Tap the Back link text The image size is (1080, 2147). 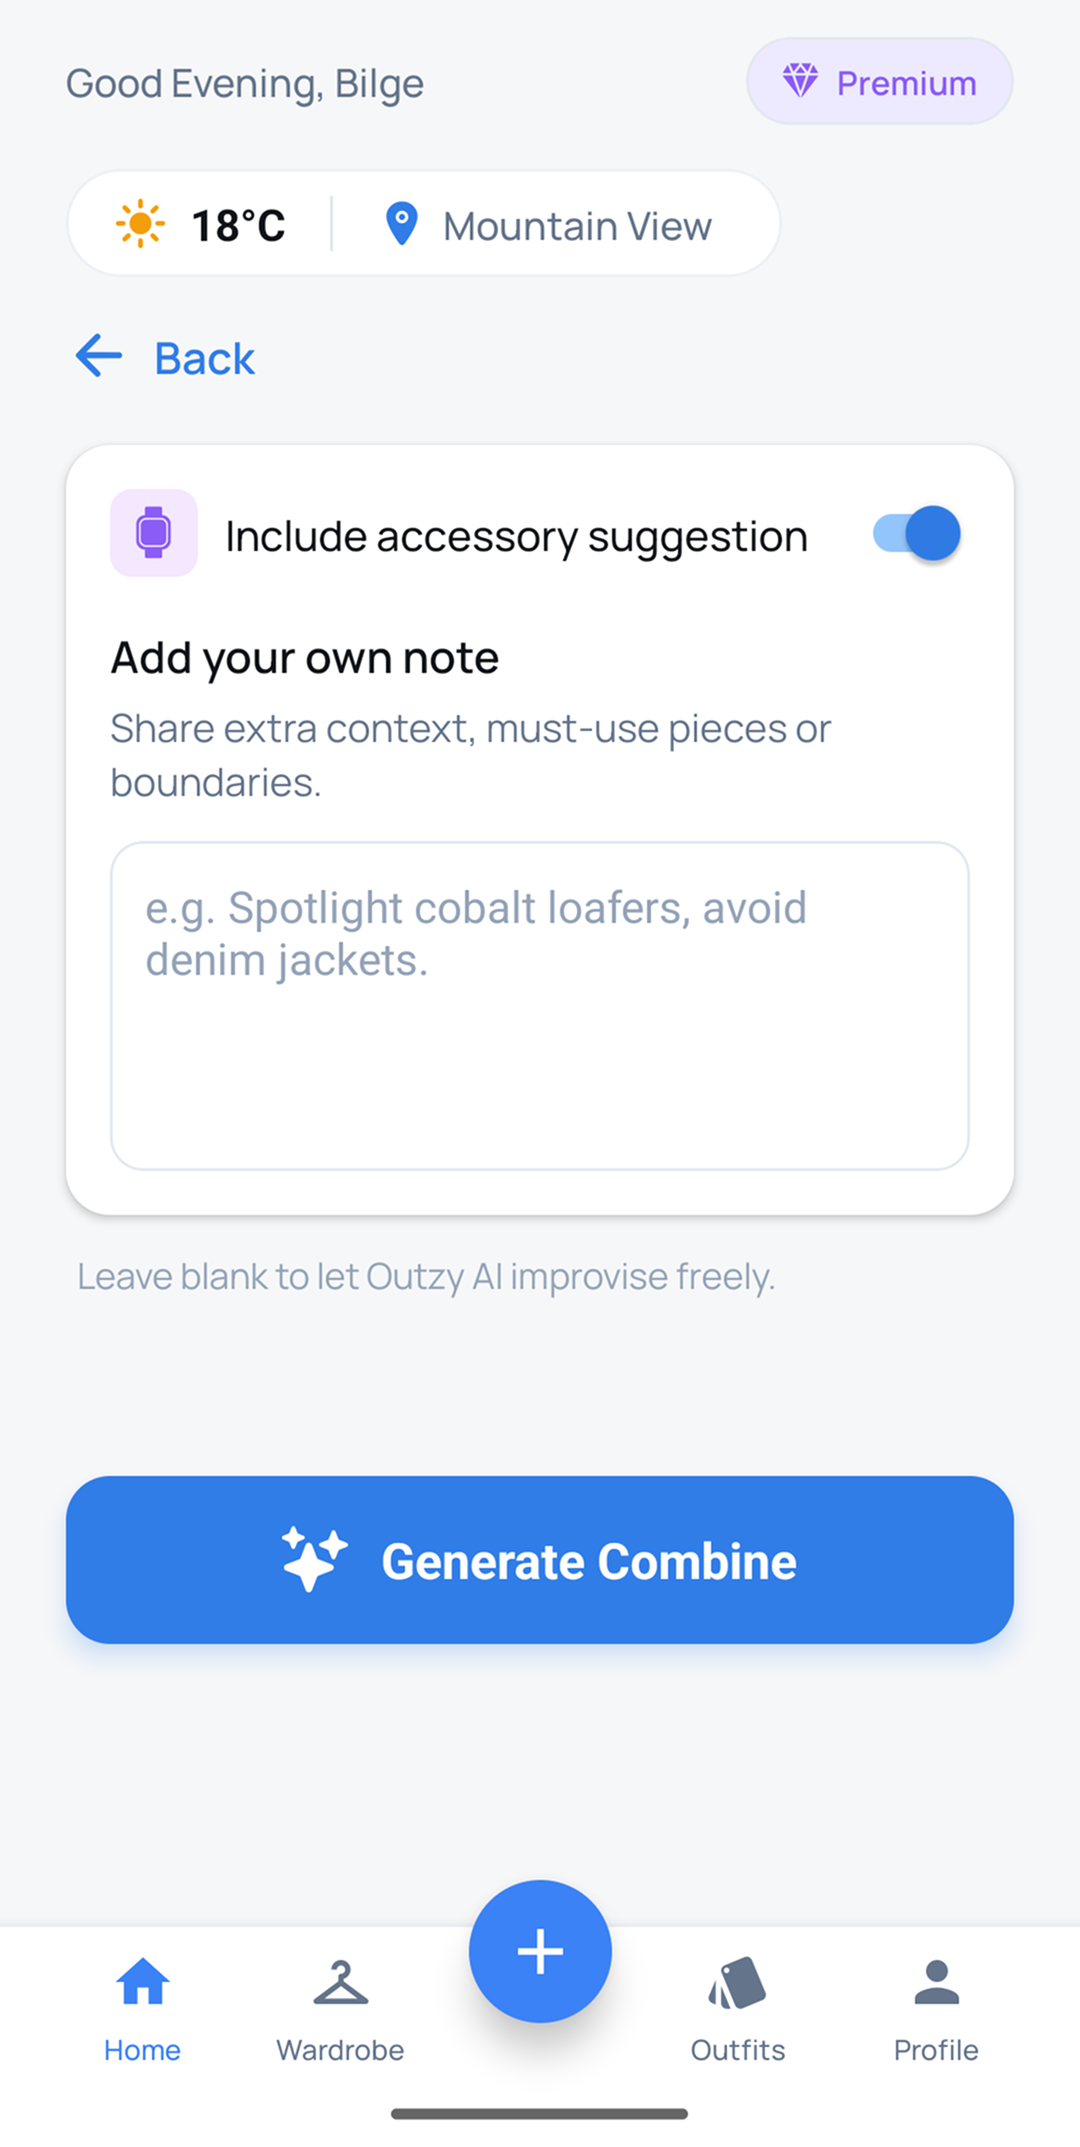coord(205,359)
